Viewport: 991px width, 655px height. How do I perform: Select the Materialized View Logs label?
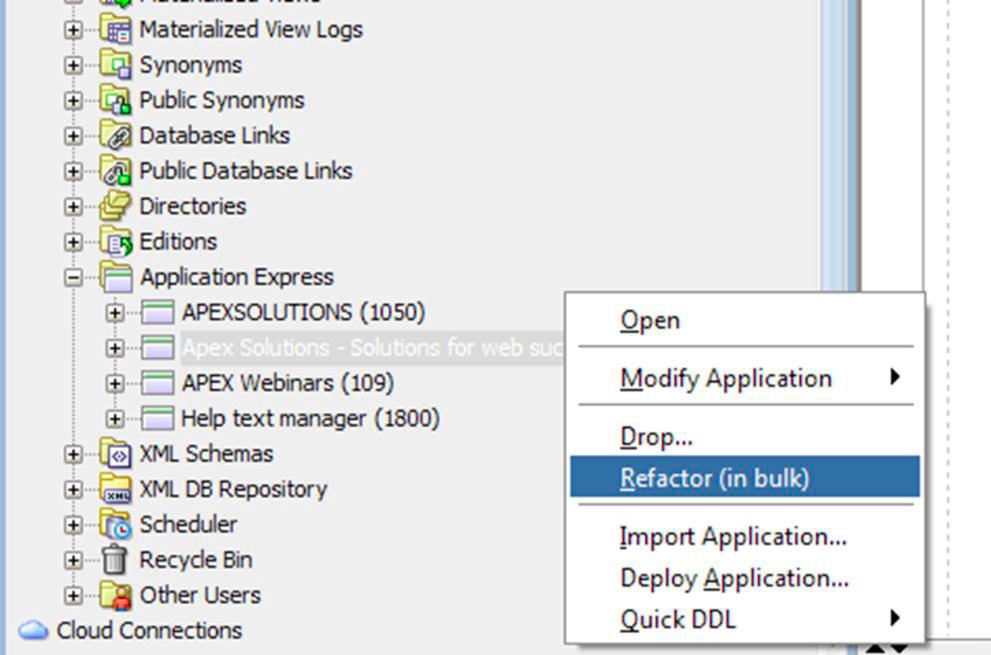pyautogui.click(x=251, y=30)
